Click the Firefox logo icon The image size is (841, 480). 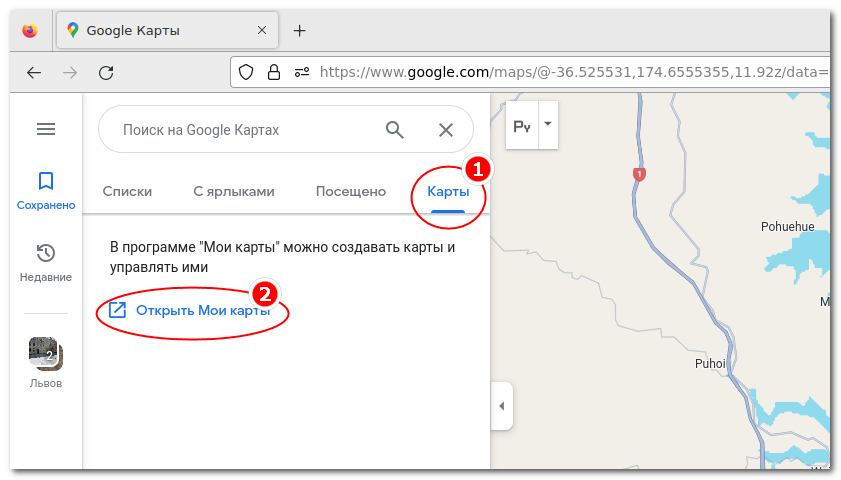coord(30,30)
